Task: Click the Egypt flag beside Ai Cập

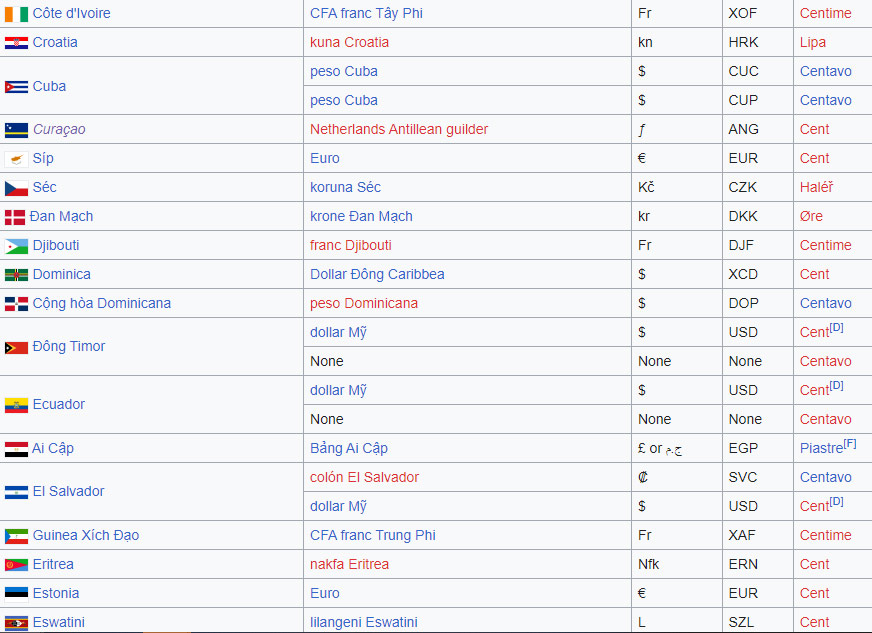Action: [16, 449]
